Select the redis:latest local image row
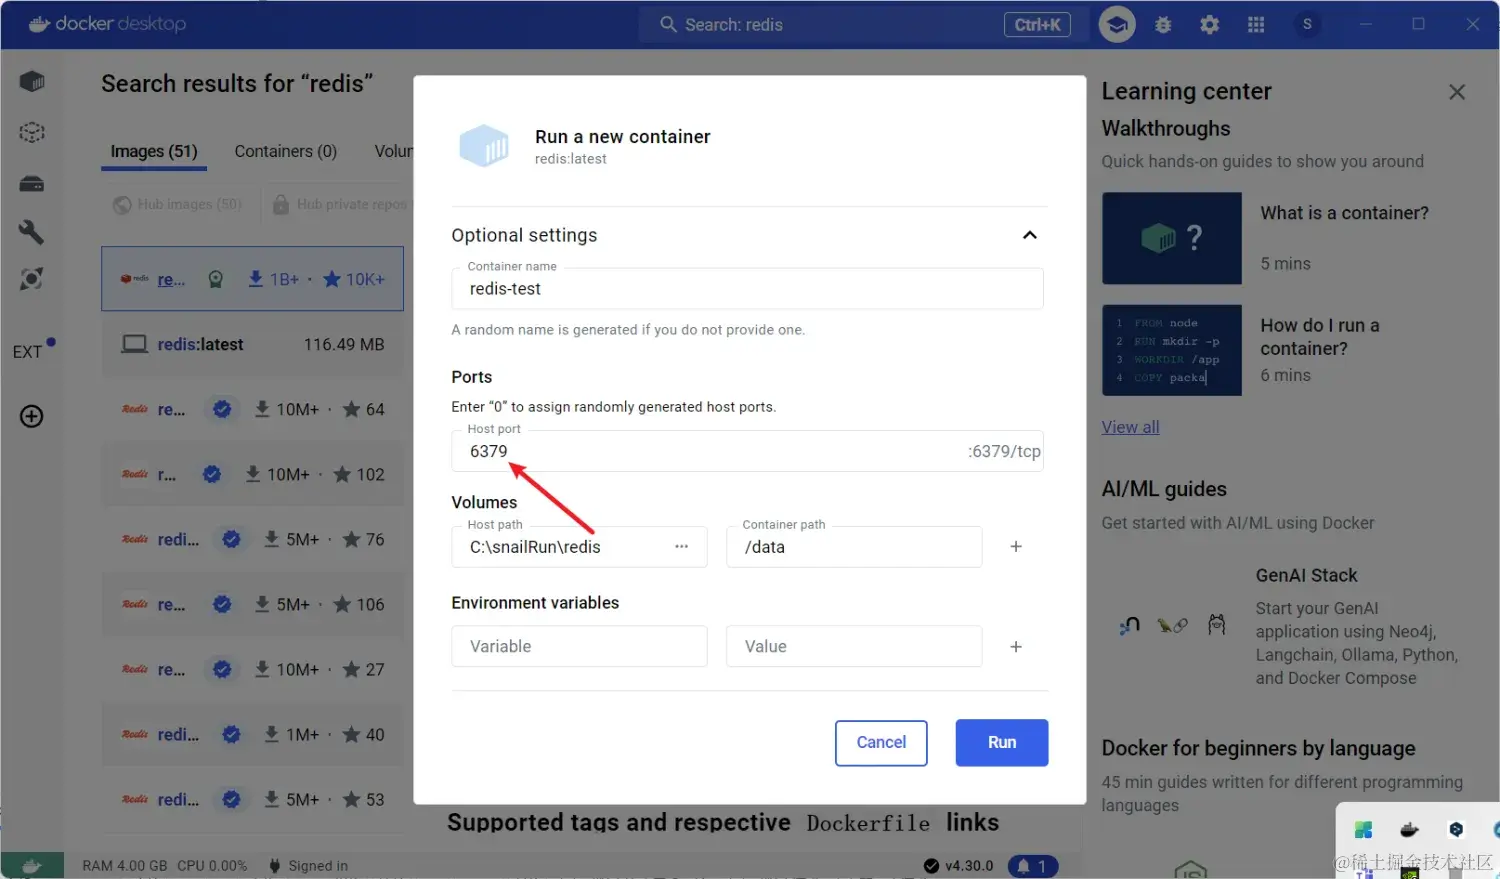Image resolution: width=1500 pixels, height=879 pixels. (x=252, y=344)
